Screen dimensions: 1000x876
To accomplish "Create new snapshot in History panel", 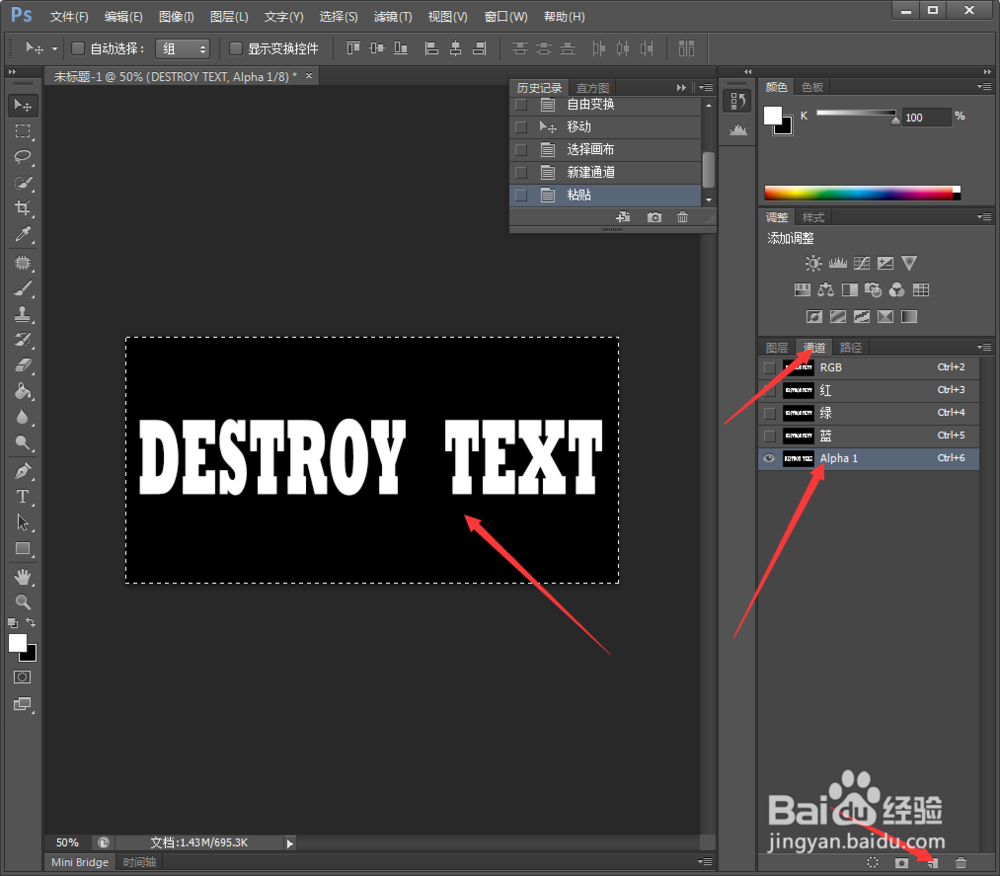I will click(x=654, y=217).
